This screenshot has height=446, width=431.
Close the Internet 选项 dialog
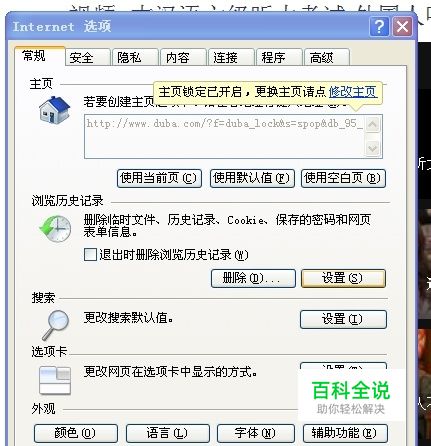pos(402,26)
